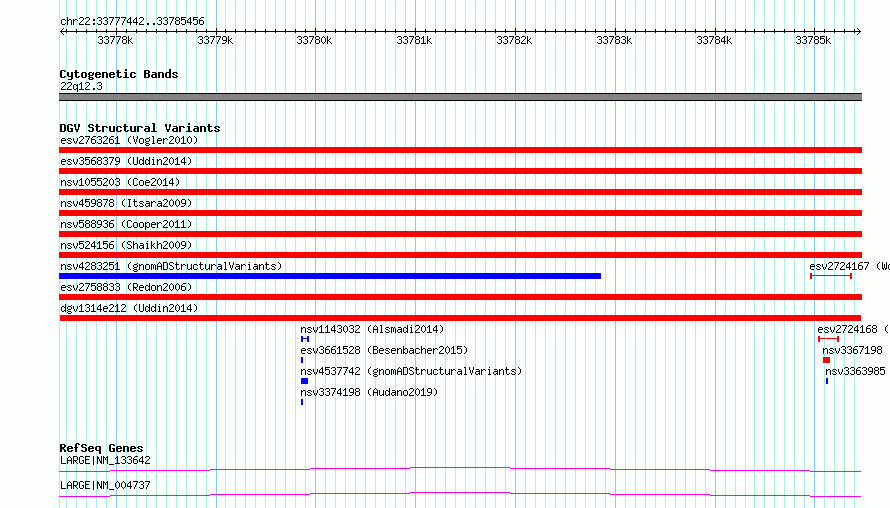Screen dimensions: 890x508
Task: Click the 33781k ruler tick label
Action: [414, 40]
